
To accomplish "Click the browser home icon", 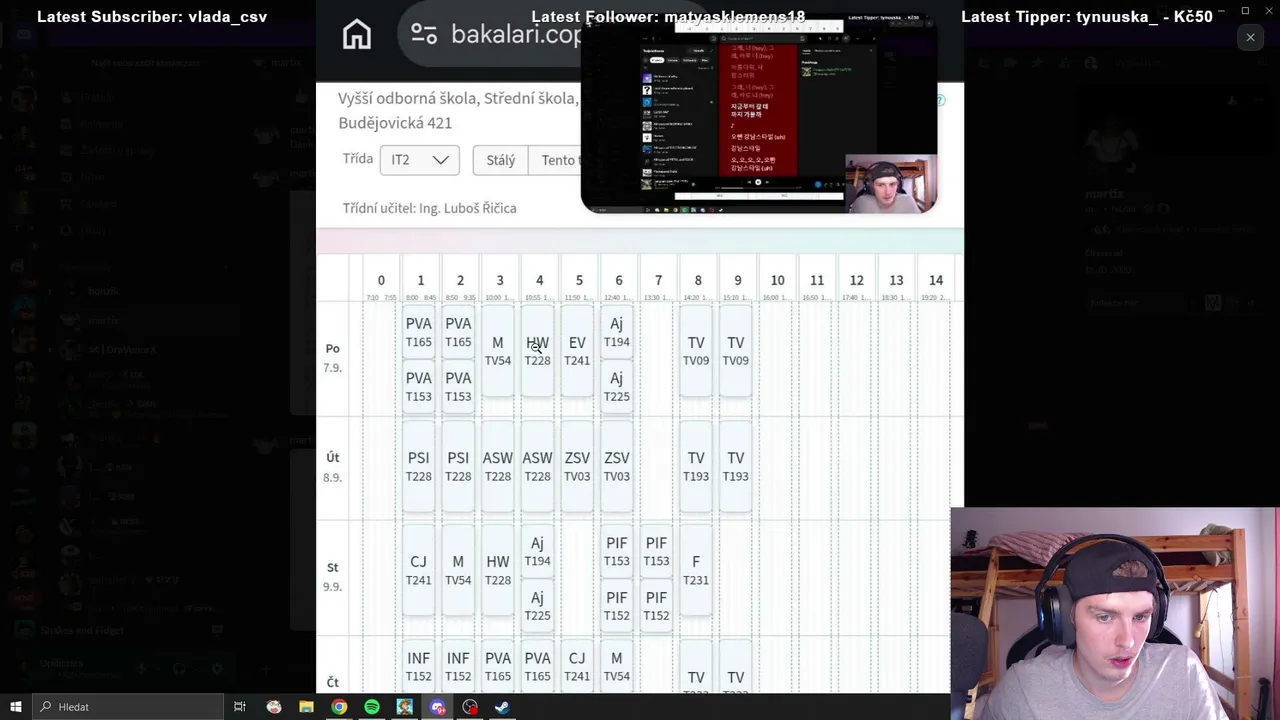I will (x=357, y=34).
